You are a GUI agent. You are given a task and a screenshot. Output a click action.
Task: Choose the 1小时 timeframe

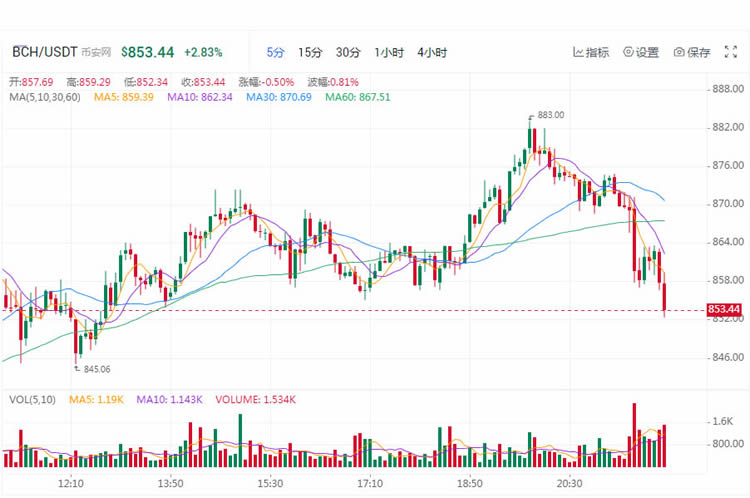pos(389,52)
